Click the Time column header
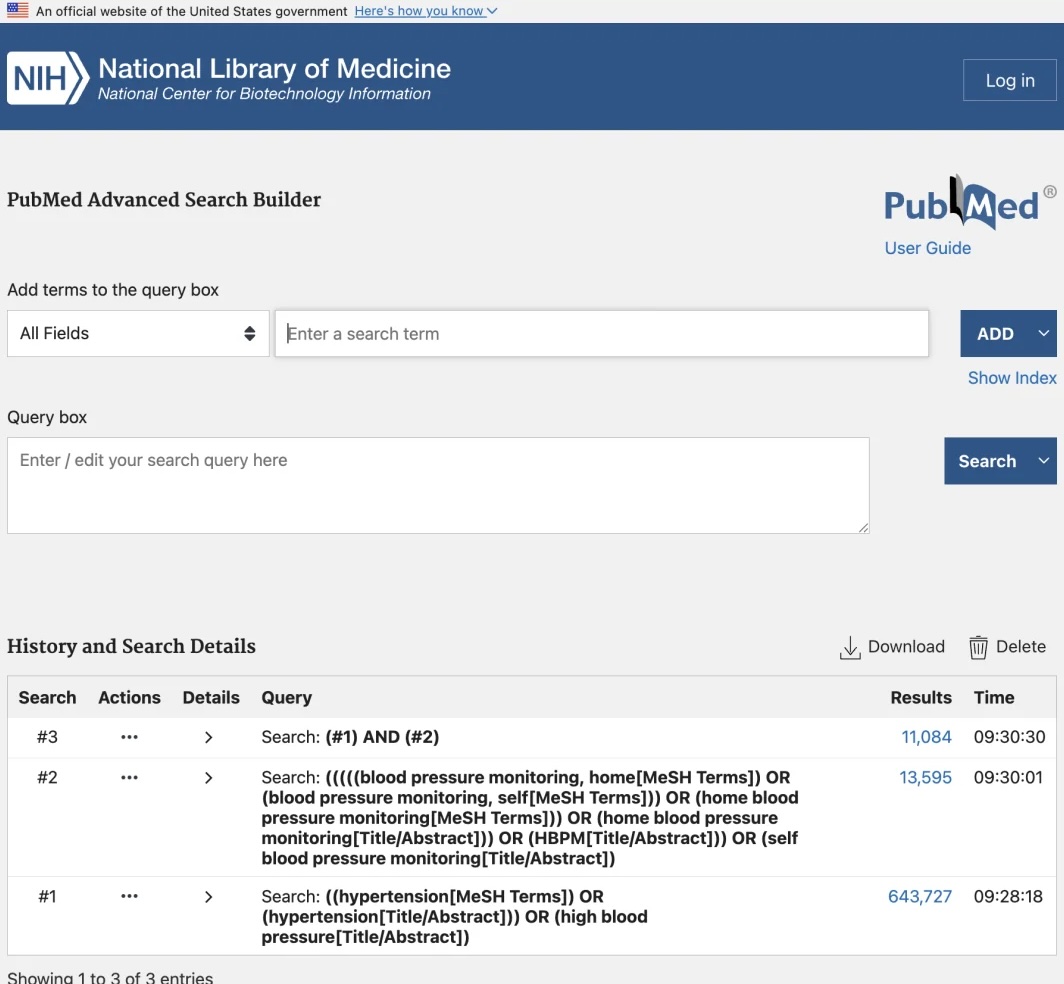 994,698
